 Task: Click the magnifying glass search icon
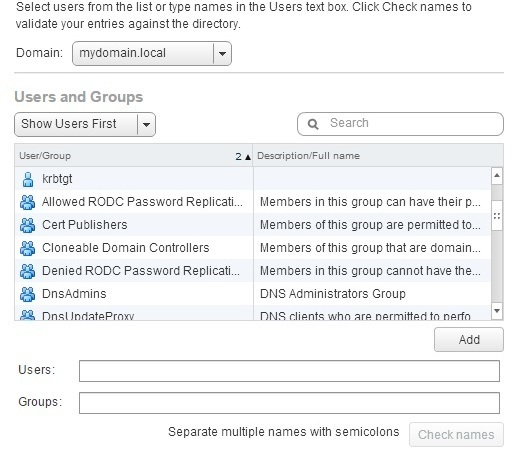coord(313,124)
